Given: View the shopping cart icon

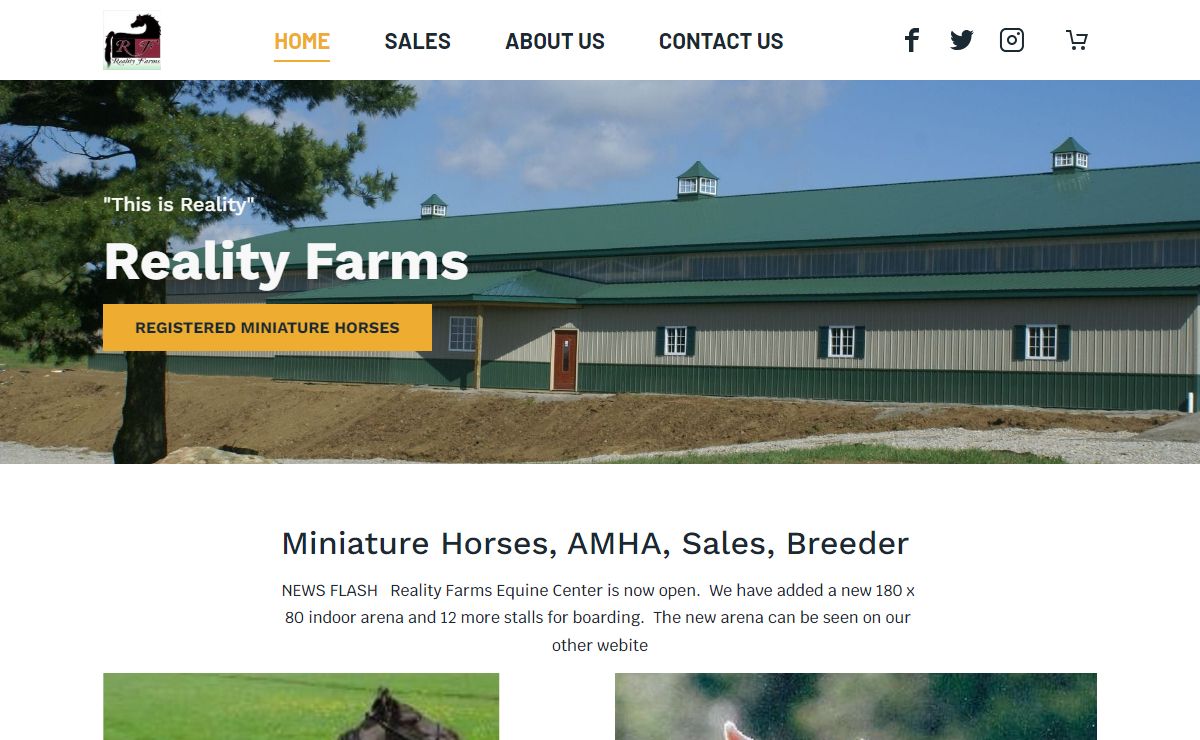Looking at the screenshot, I should pyautogui.click(x=1076, y=40).
